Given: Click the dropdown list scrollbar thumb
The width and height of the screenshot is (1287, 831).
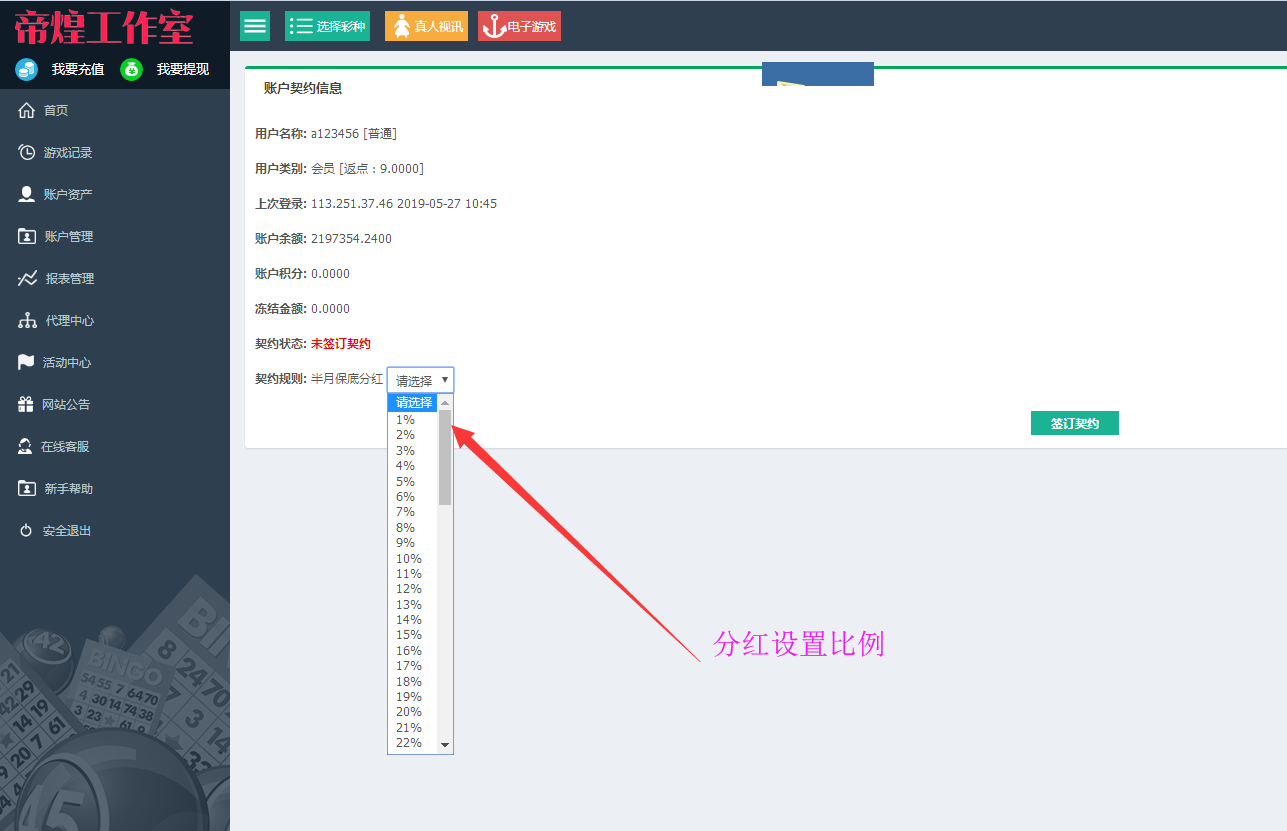Looking at the screenshot, I should pos(445,457).
